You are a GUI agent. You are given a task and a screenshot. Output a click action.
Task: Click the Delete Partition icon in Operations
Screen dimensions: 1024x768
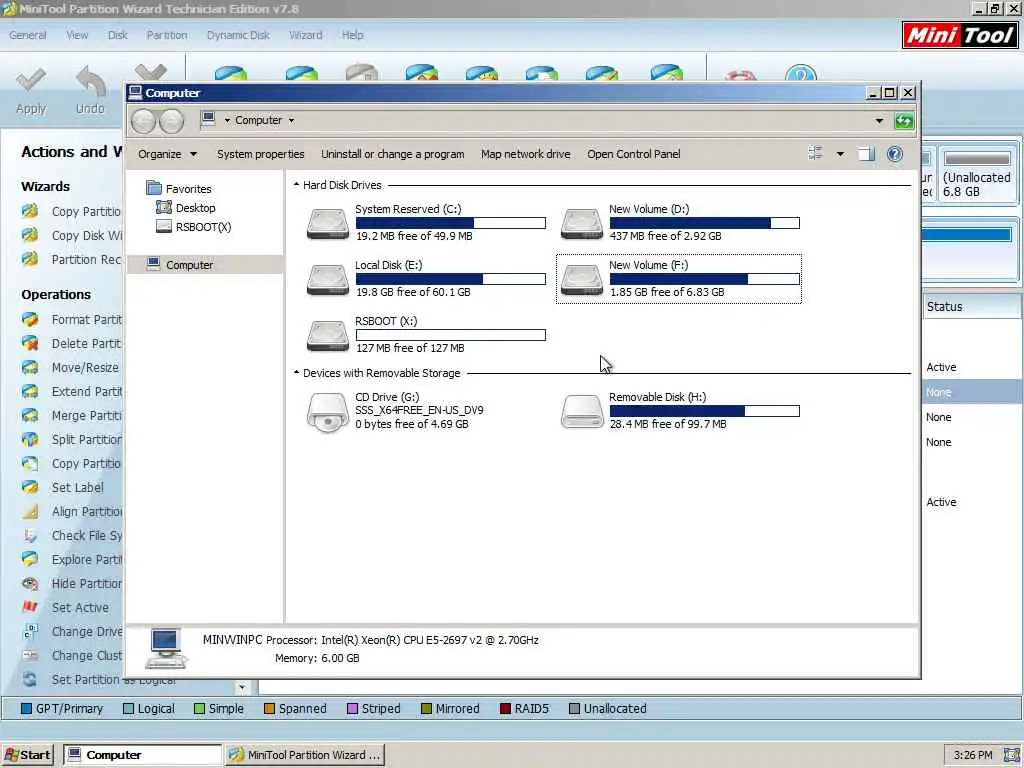[30, 343]
